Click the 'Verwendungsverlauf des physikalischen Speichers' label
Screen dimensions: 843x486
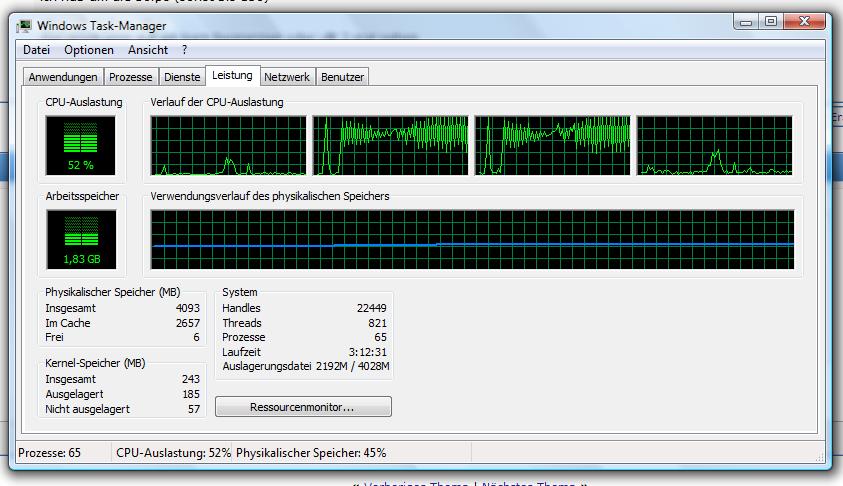point(270,196)
